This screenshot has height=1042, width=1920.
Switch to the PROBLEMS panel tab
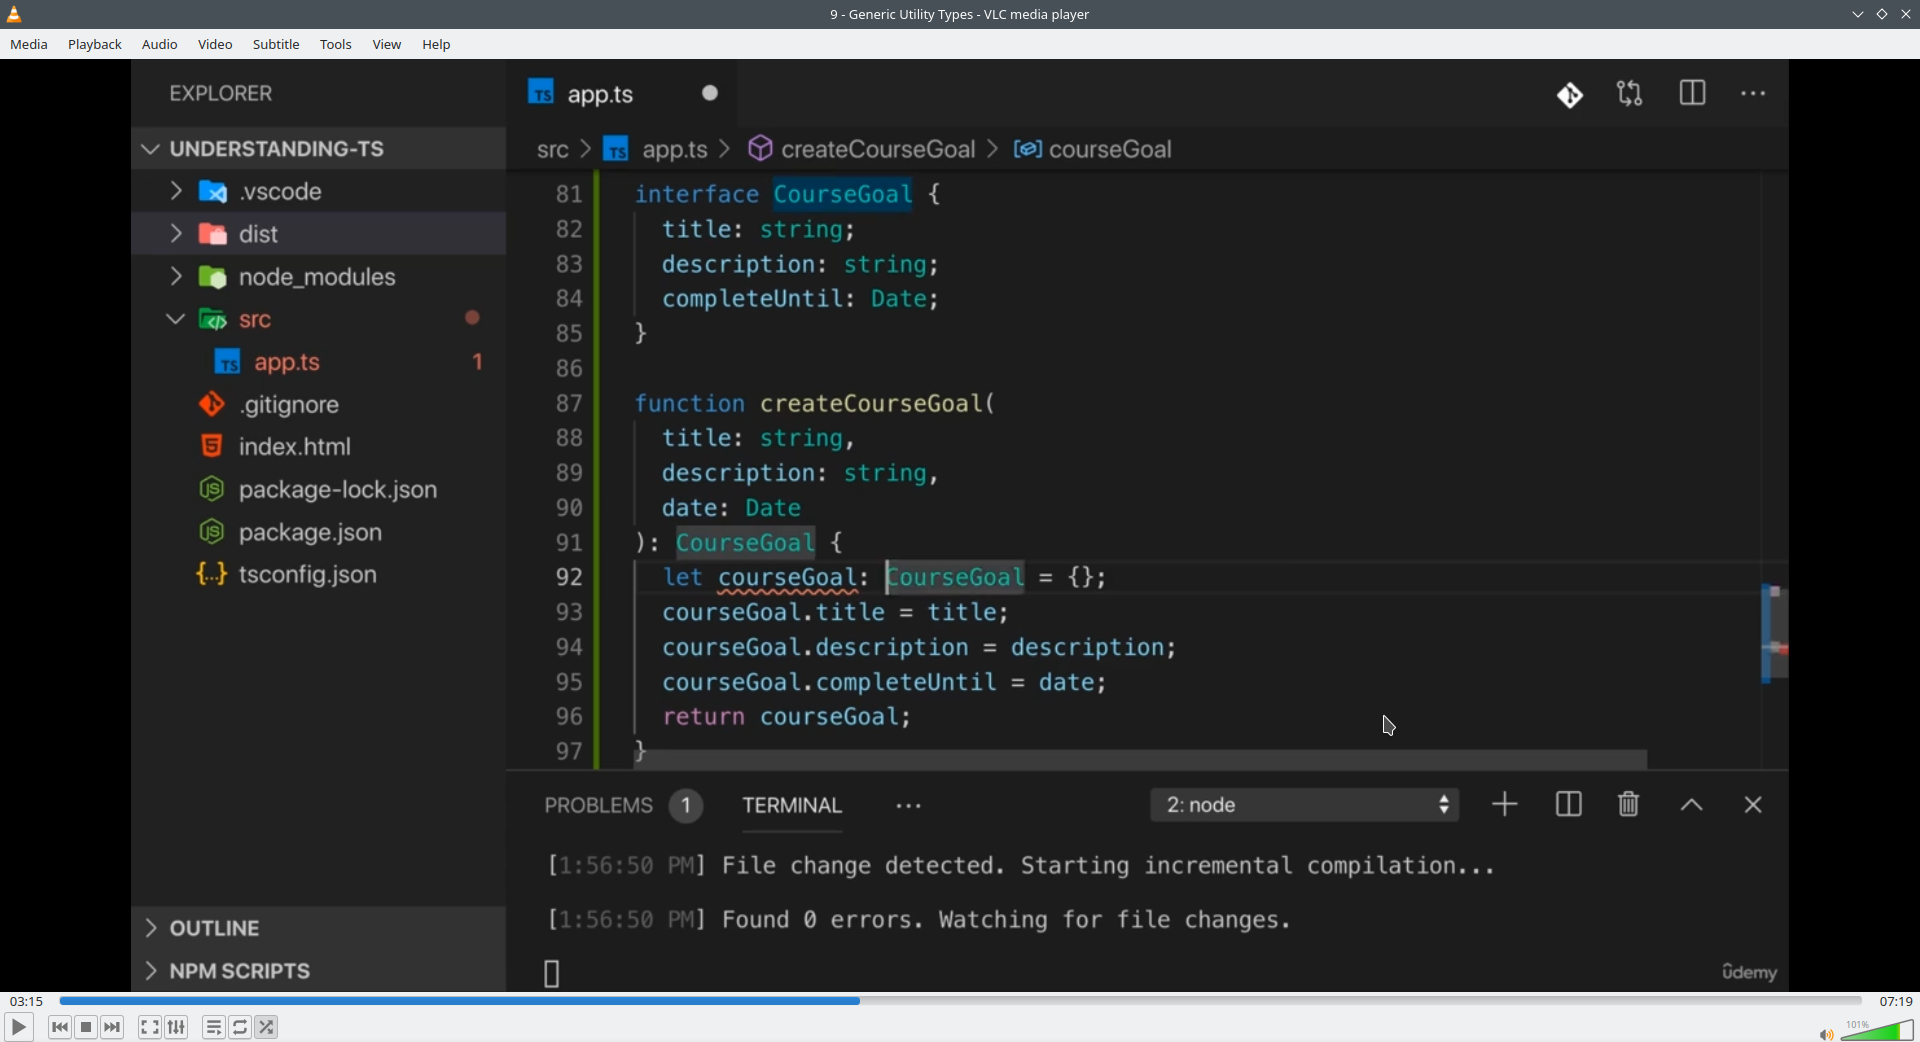point(622,806)
